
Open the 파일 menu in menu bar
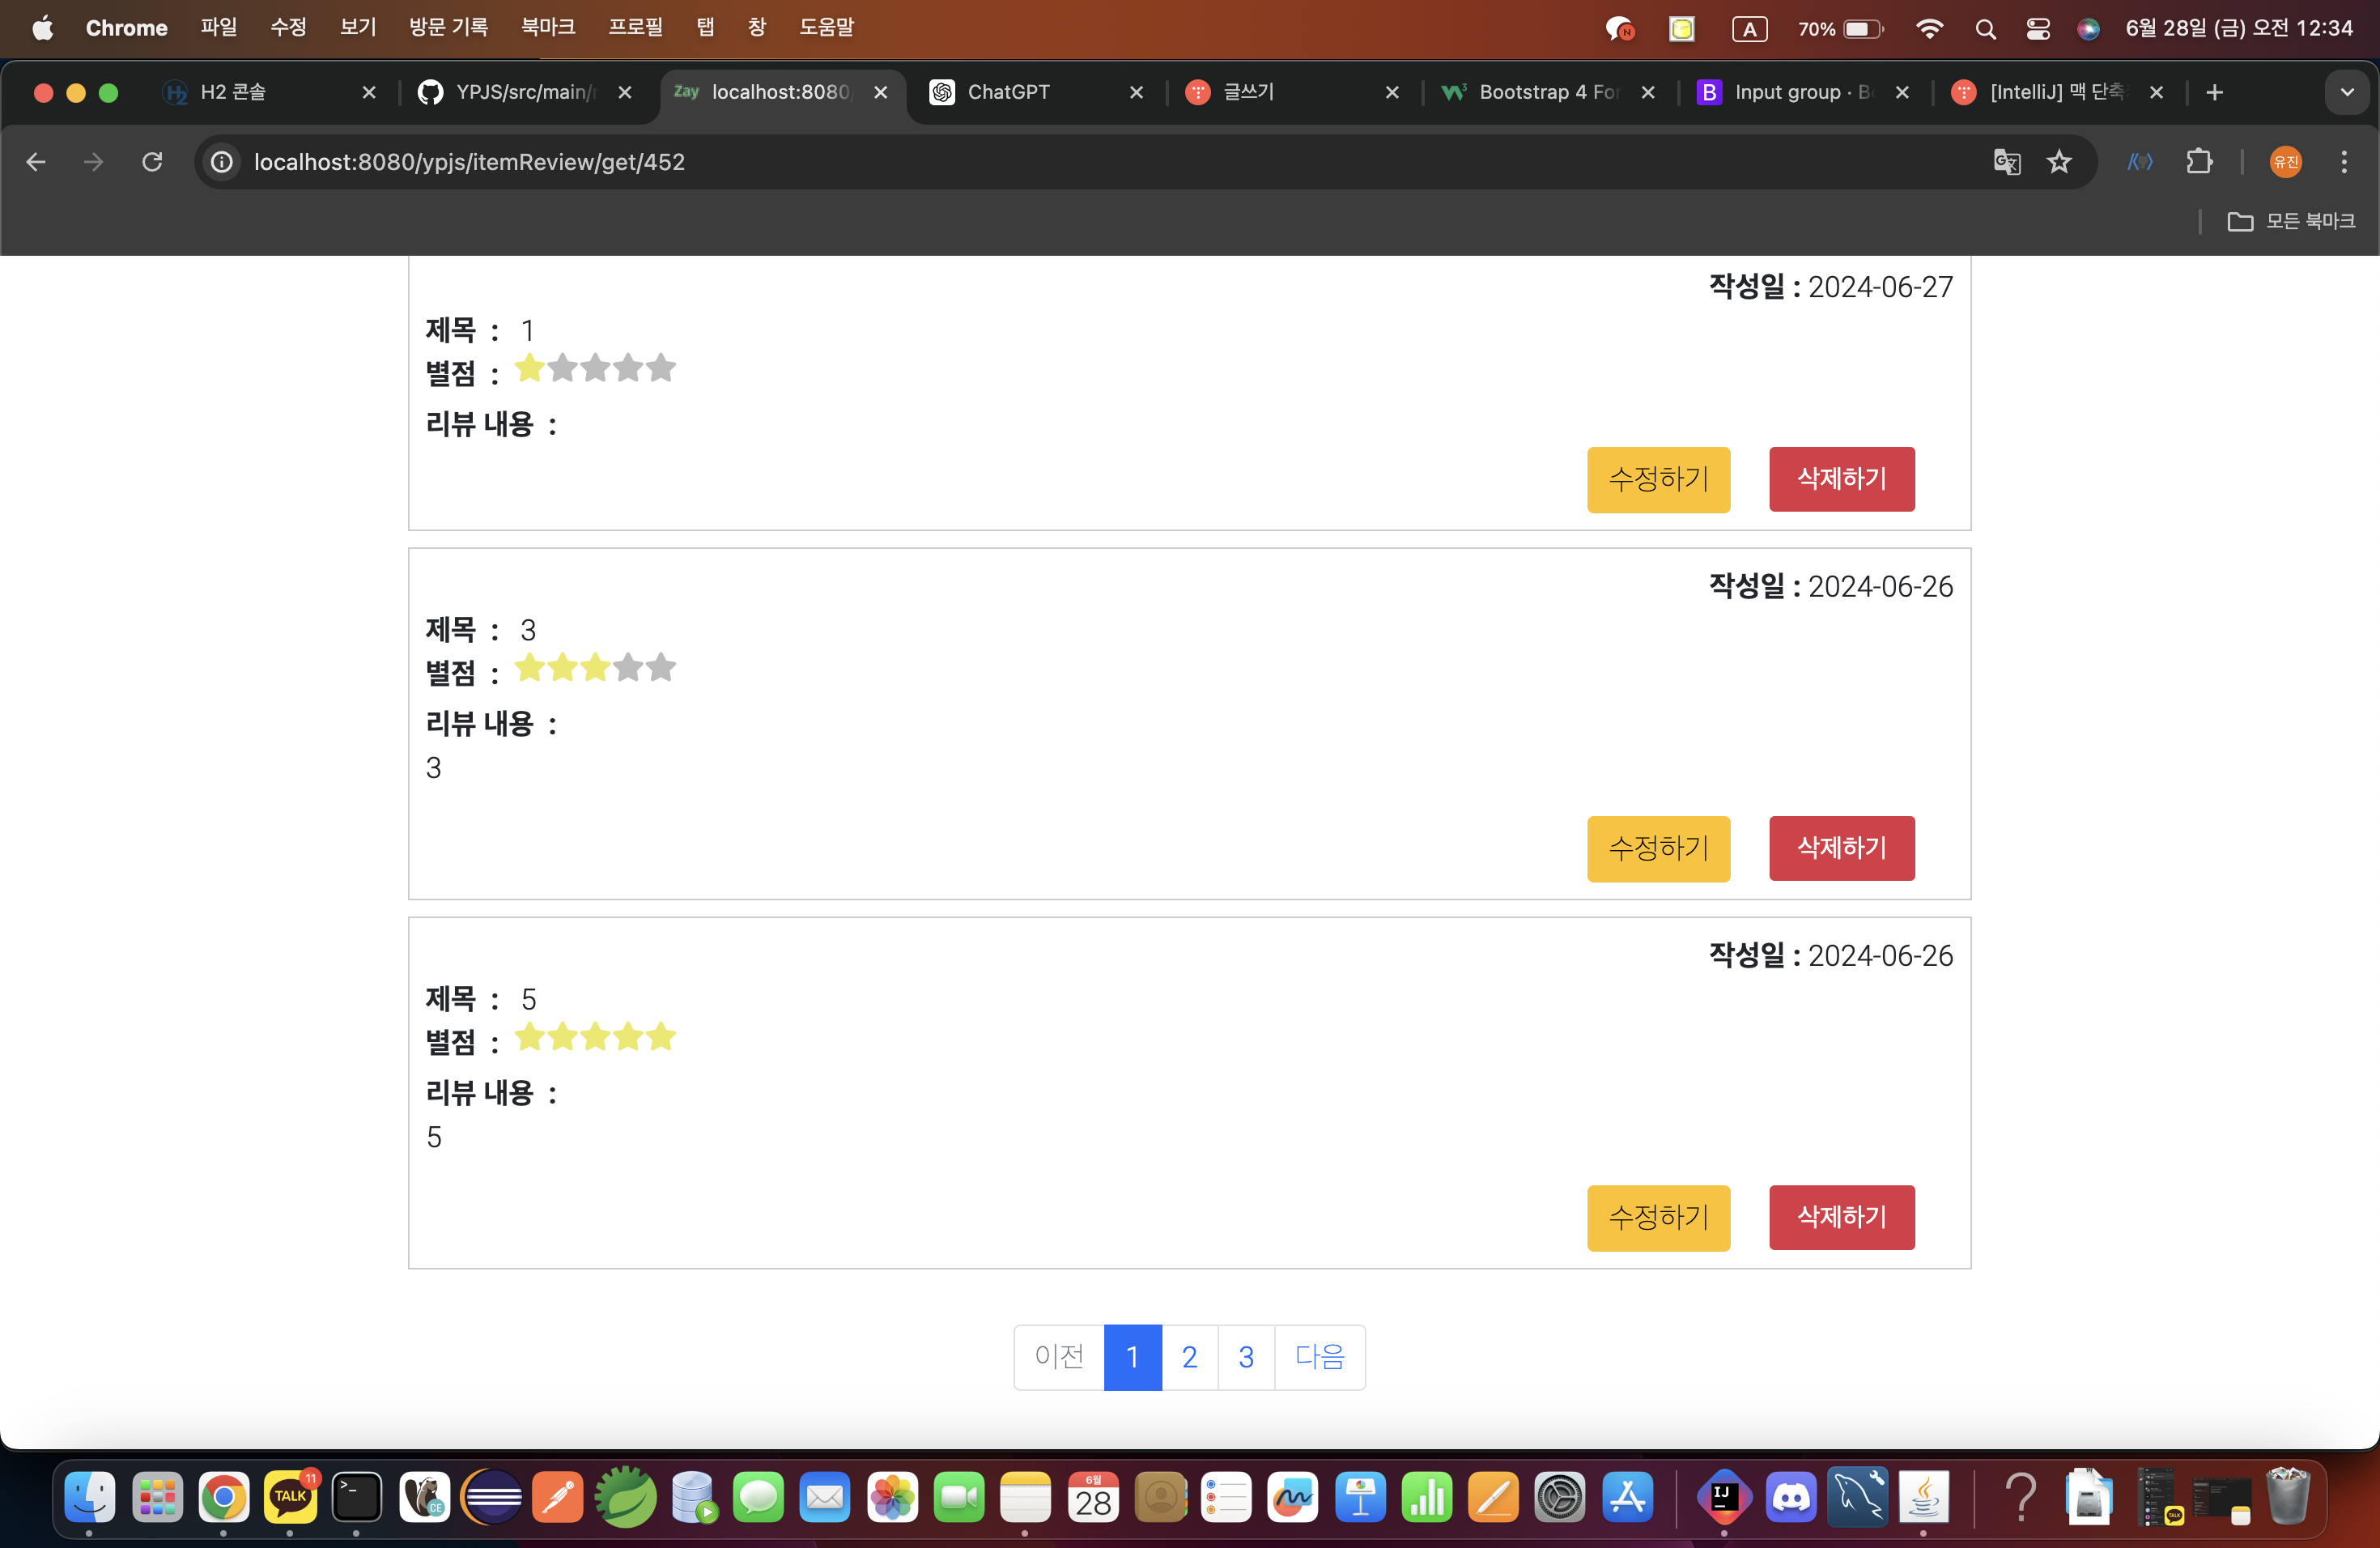(x=218, y=28)
